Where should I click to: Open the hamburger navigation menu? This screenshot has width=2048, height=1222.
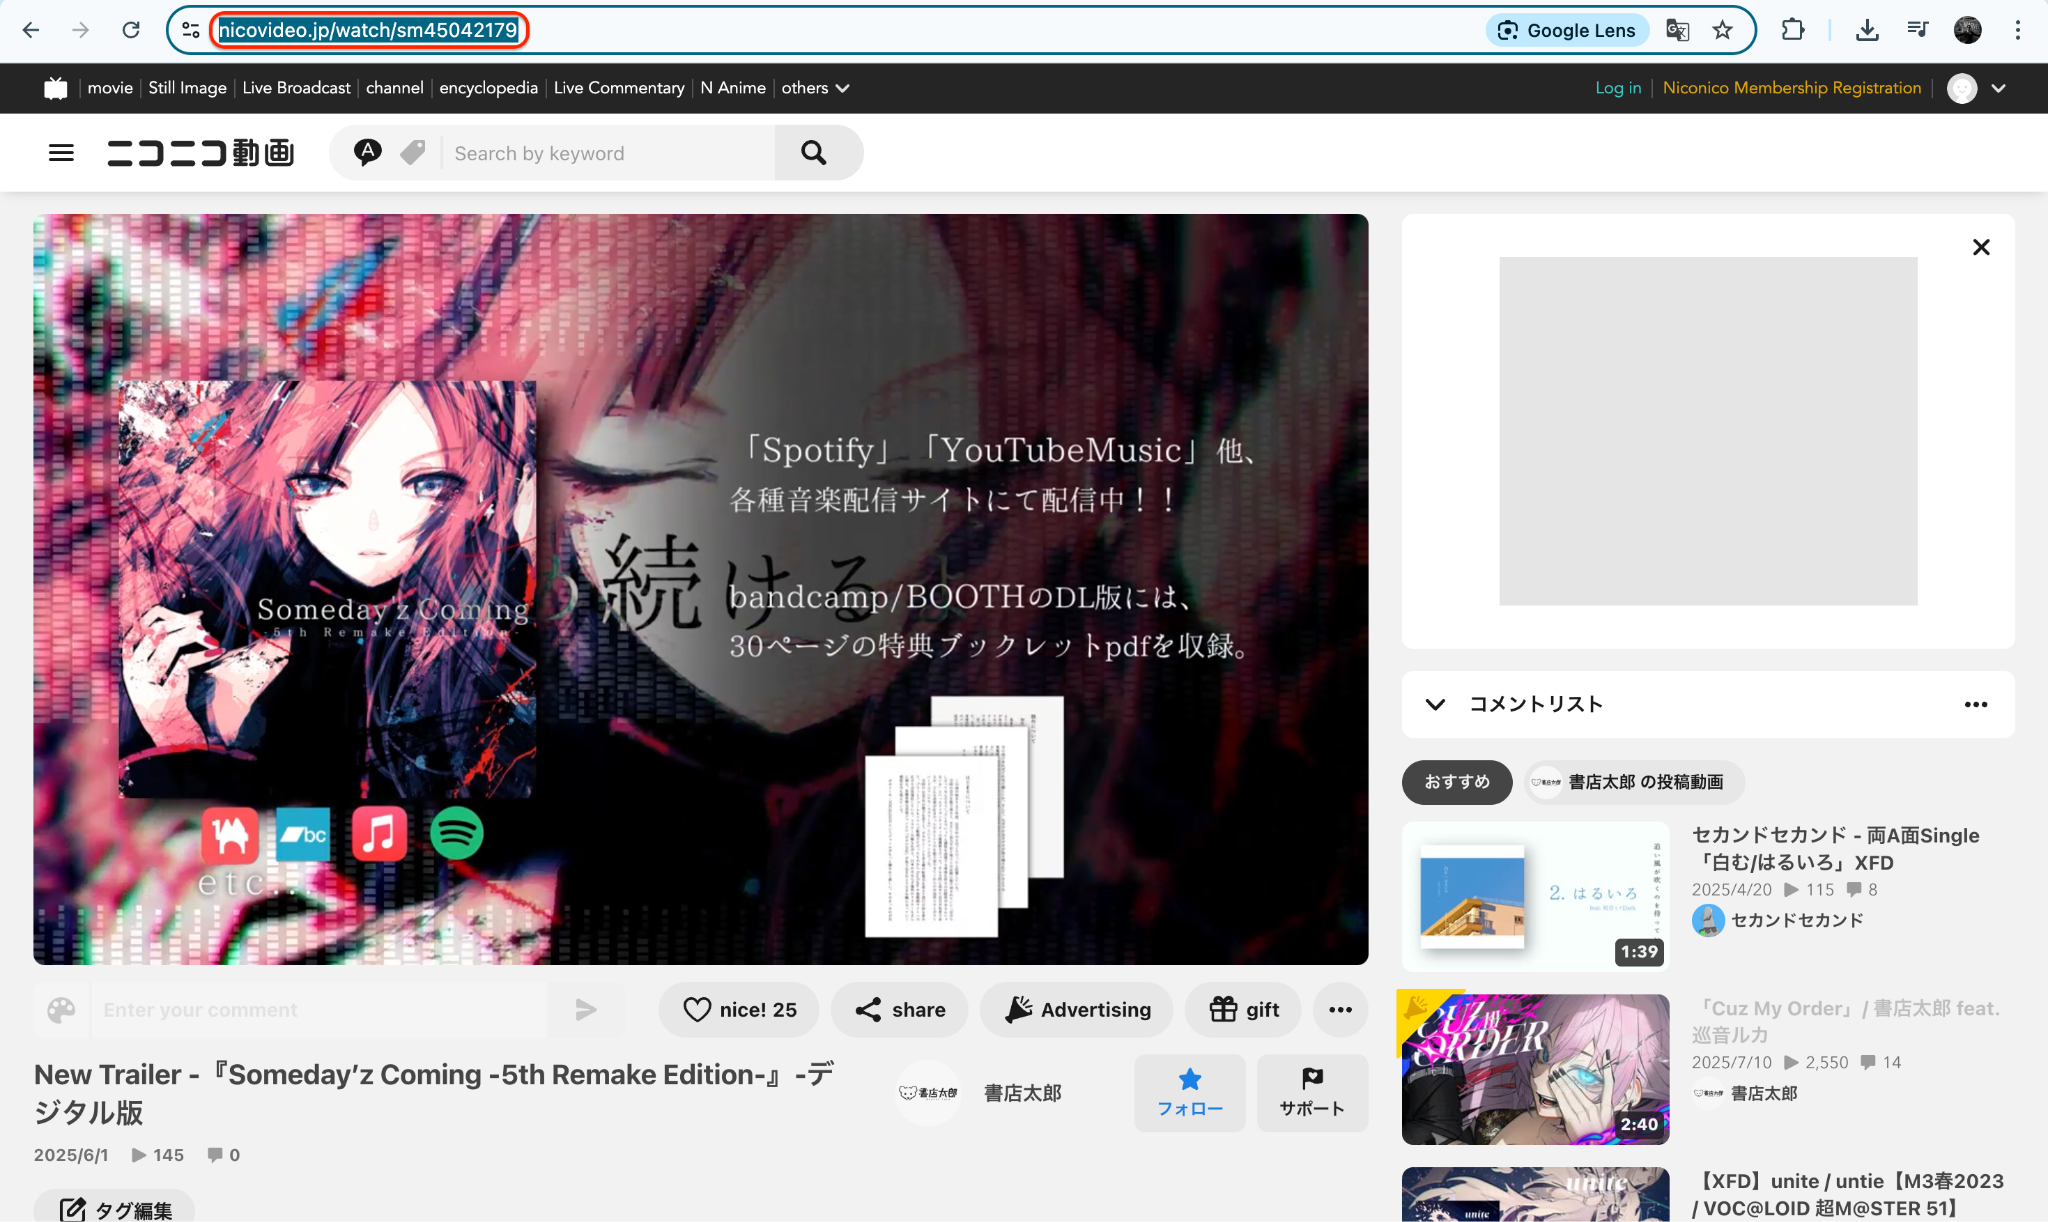point(61,152)
